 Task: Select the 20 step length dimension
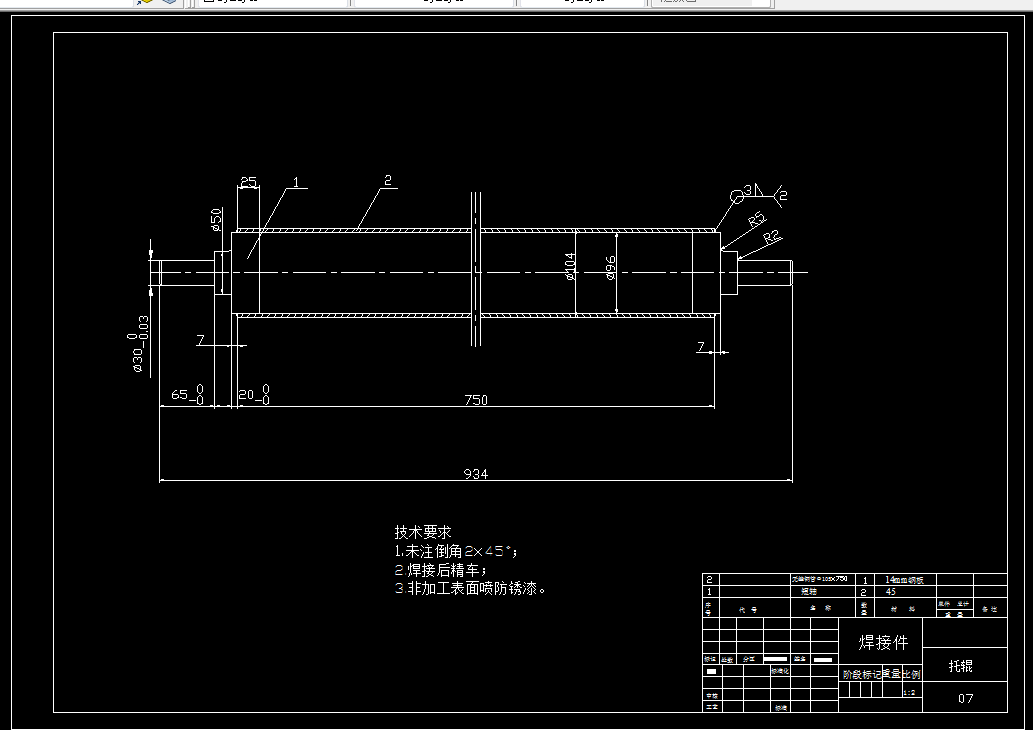point(254,395)
